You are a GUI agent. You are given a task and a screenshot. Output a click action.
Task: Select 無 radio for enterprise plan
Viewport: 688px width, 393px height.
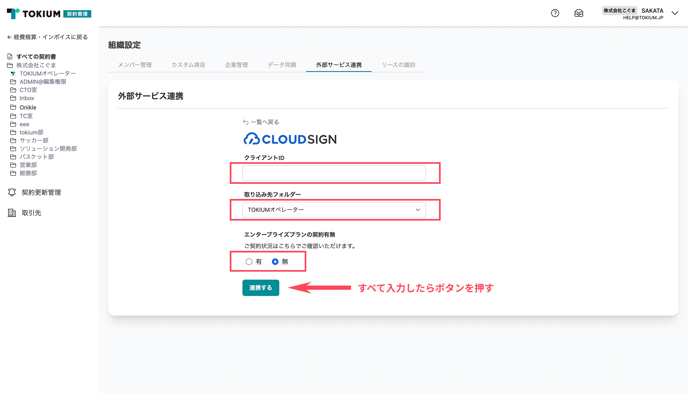coord(275,261)
